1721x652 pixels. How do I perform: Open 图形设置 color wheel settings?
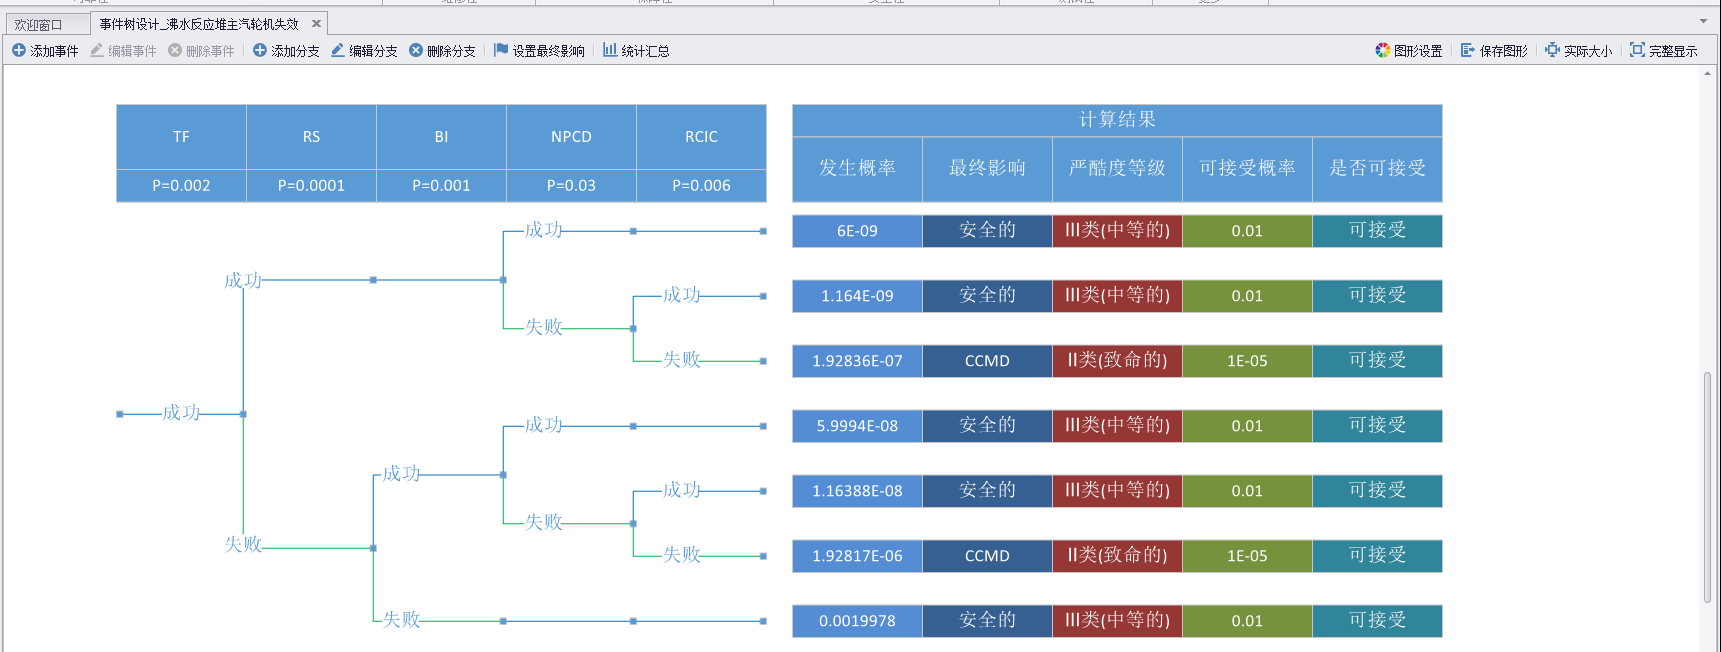[1383, 50]
